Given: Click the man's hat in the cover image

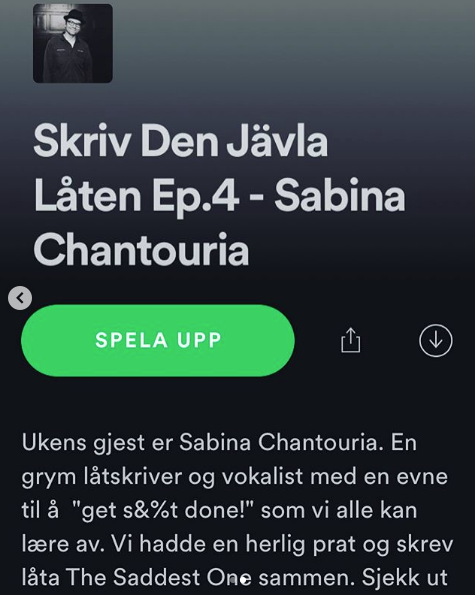Looking at the screenshot, I should click(x=73, y=18).
